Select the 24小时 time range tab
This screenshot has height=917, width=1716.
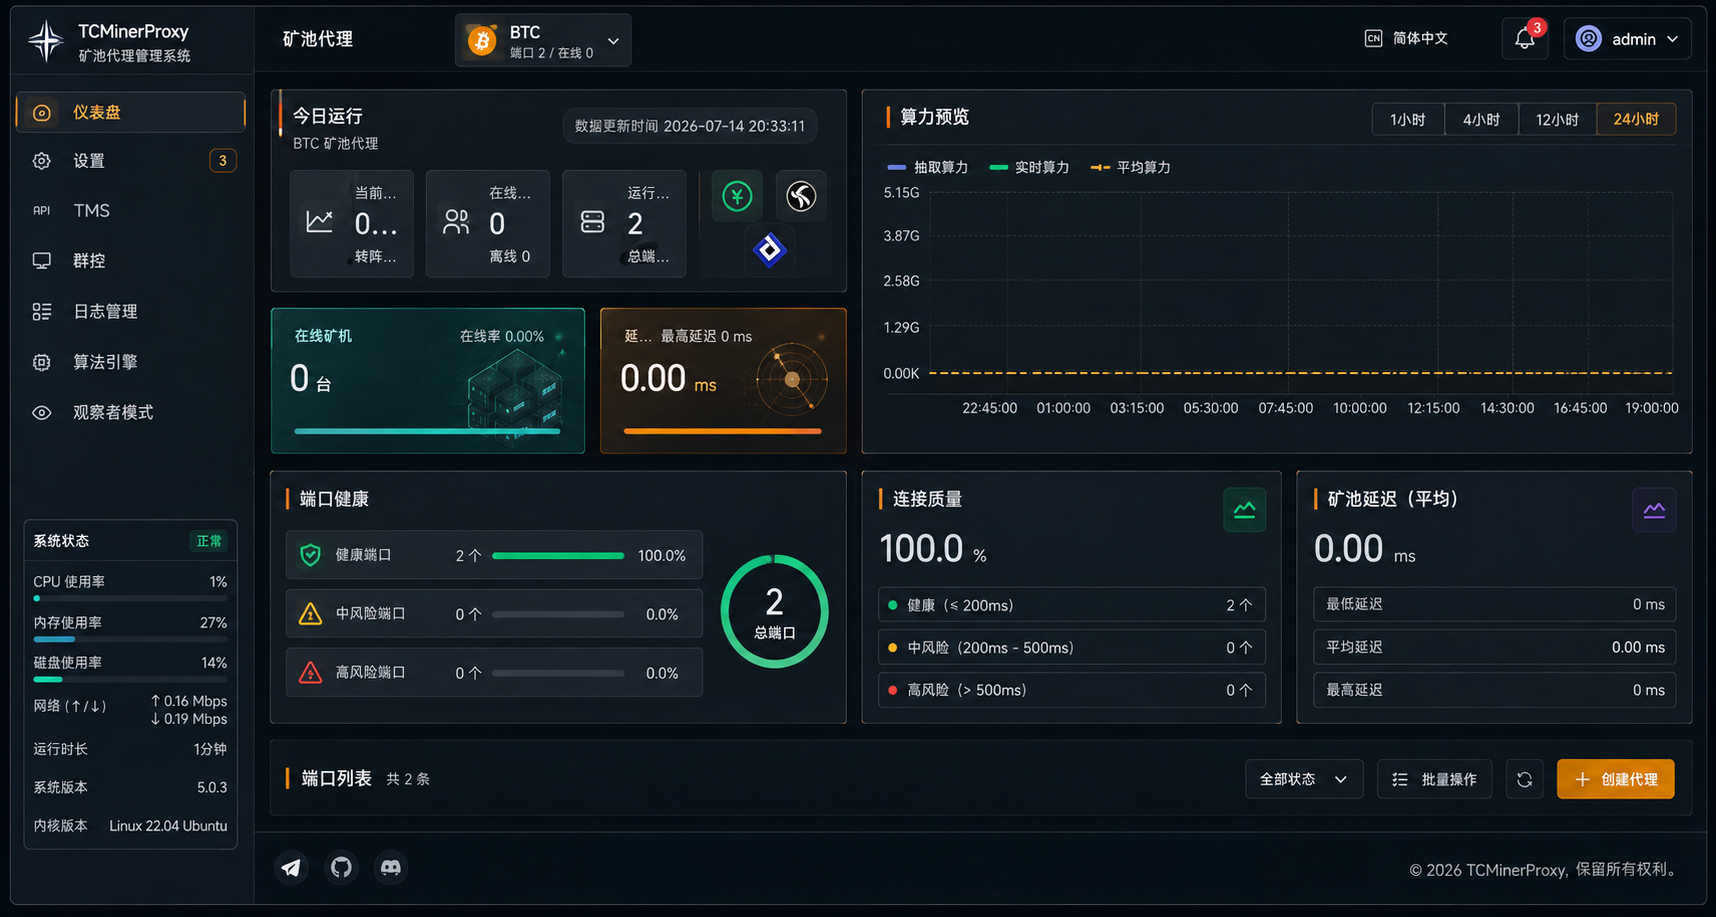tap(1636, 119)
